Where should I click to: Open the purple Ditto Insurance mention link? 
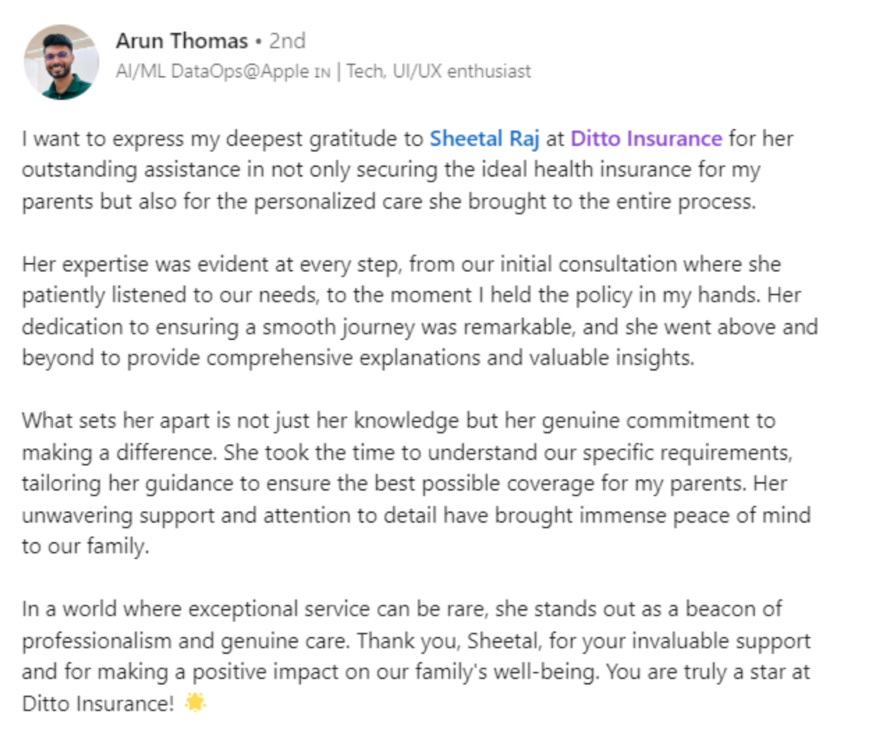point(646,138)
